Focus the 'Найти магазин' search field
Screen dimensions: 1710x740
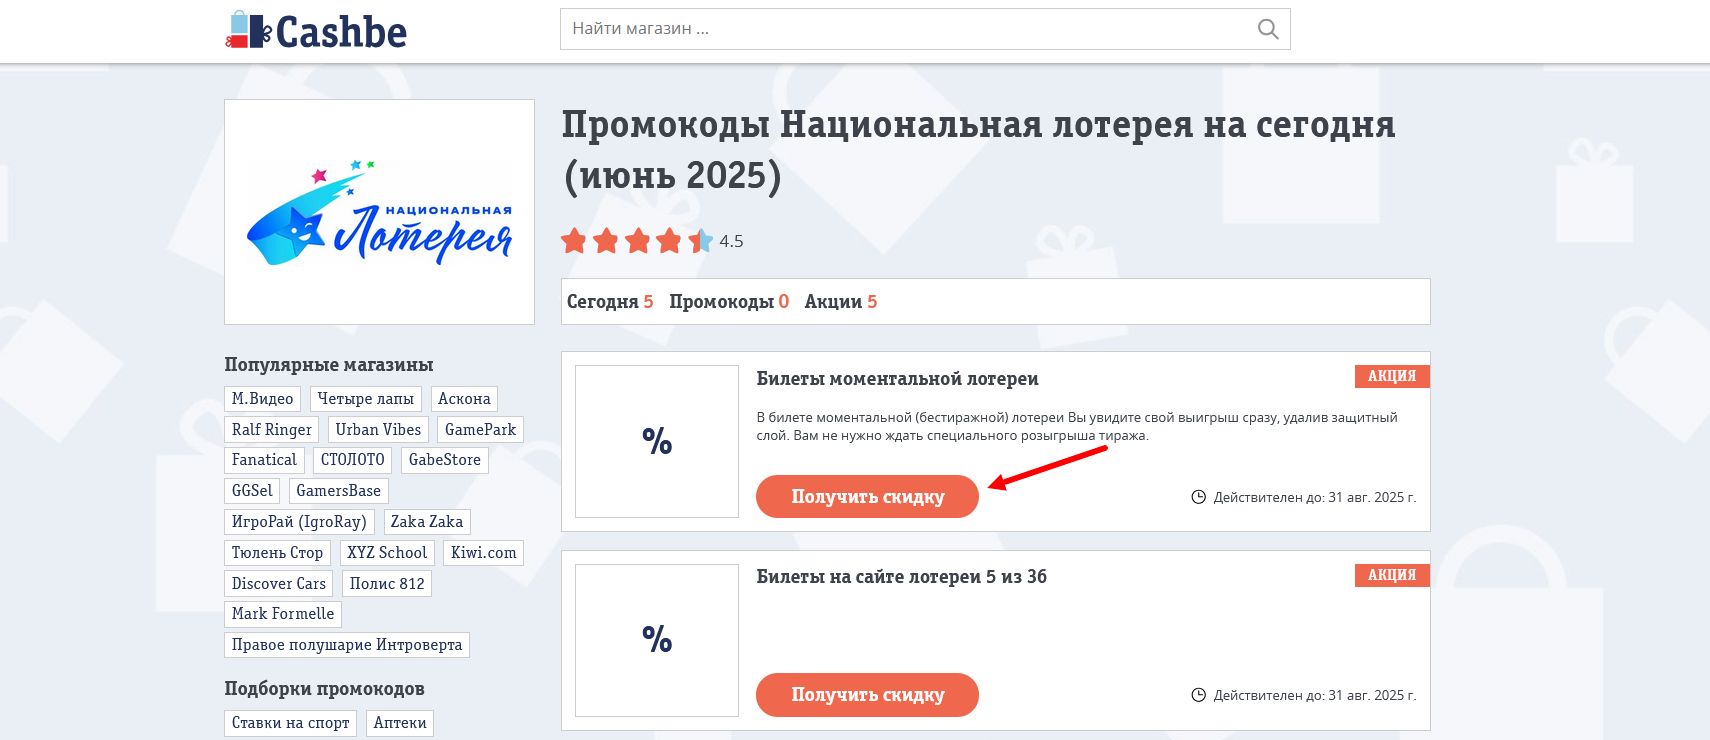(x=925, y=29)
